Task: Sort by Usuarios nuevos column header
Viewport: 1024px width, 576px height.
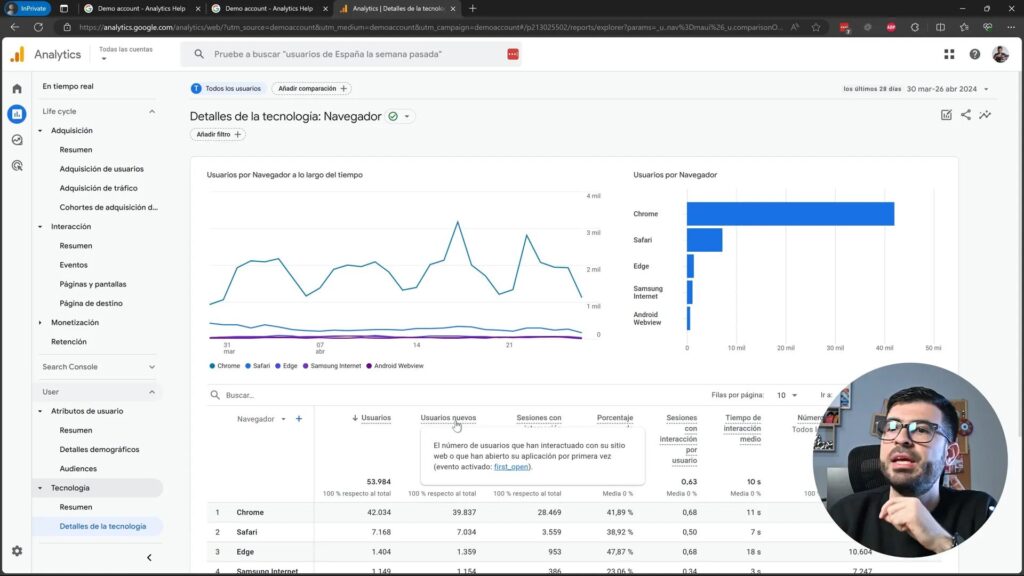Action: click(448, 418)
